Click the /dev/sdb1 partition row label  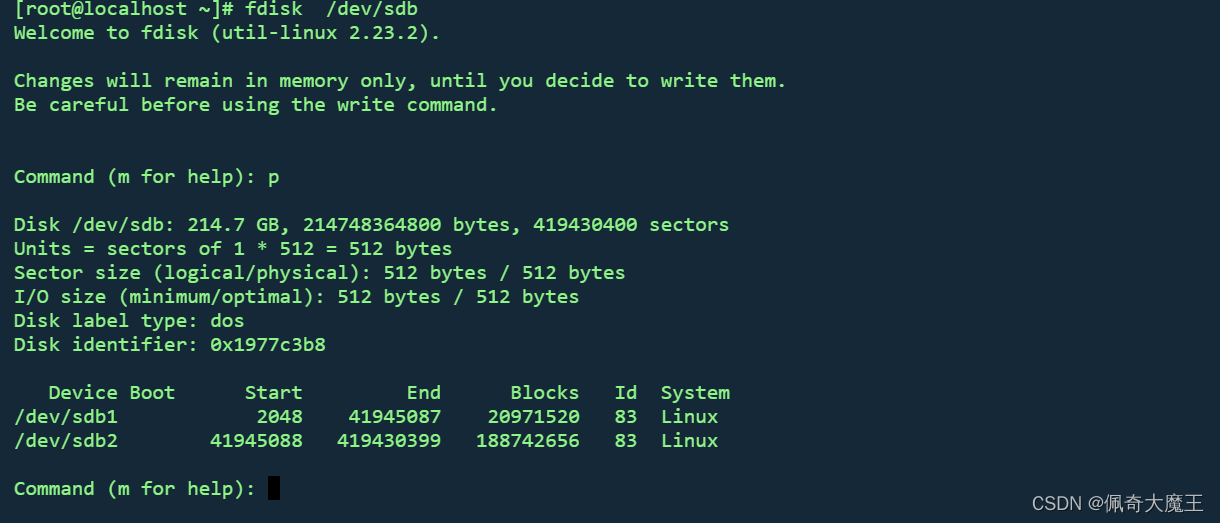point(66,417)
